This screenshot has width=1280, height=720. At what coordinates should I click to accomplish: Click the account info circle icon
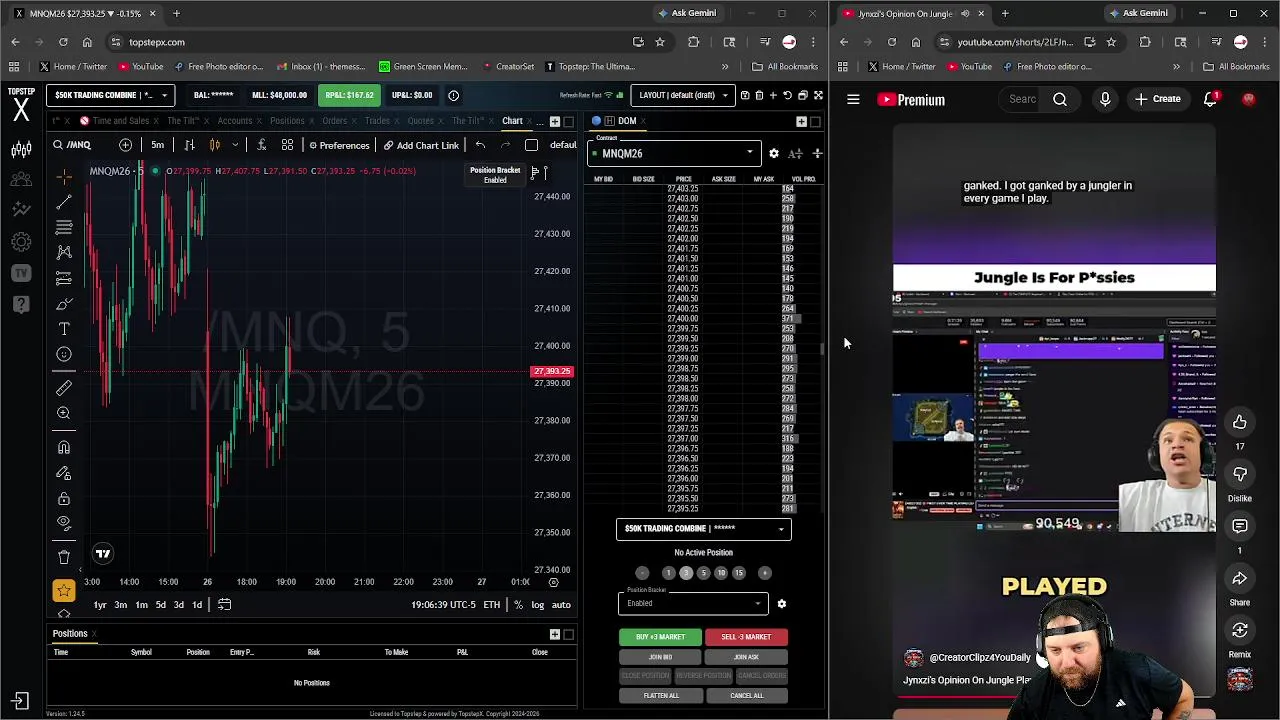pos(453,95)
